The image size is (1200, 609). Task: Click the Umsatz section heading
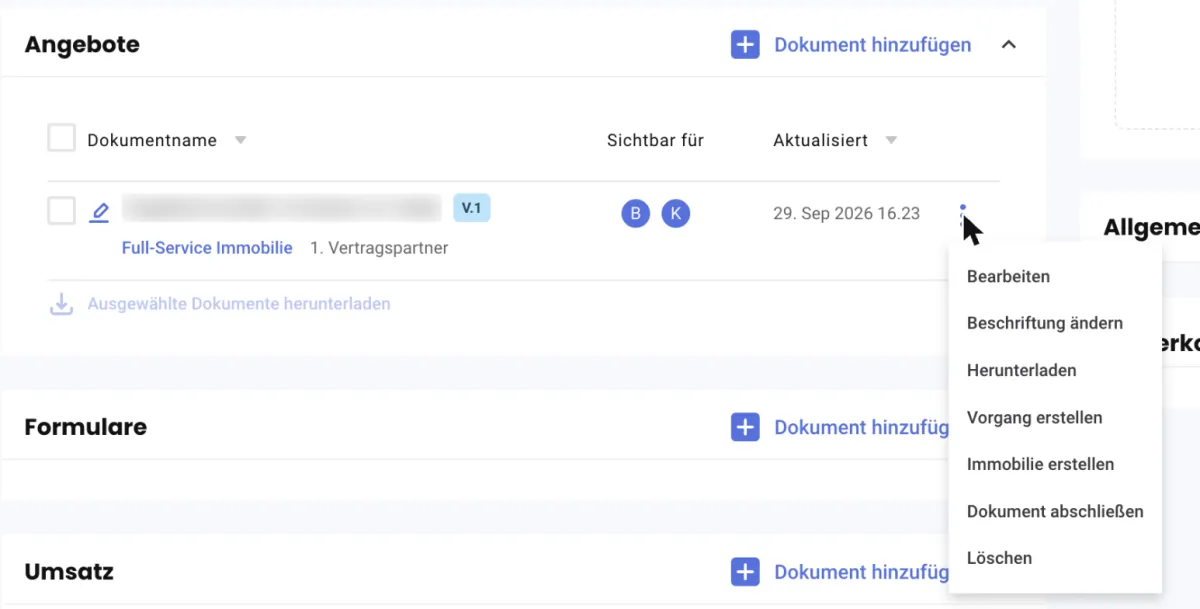point(69,573)
